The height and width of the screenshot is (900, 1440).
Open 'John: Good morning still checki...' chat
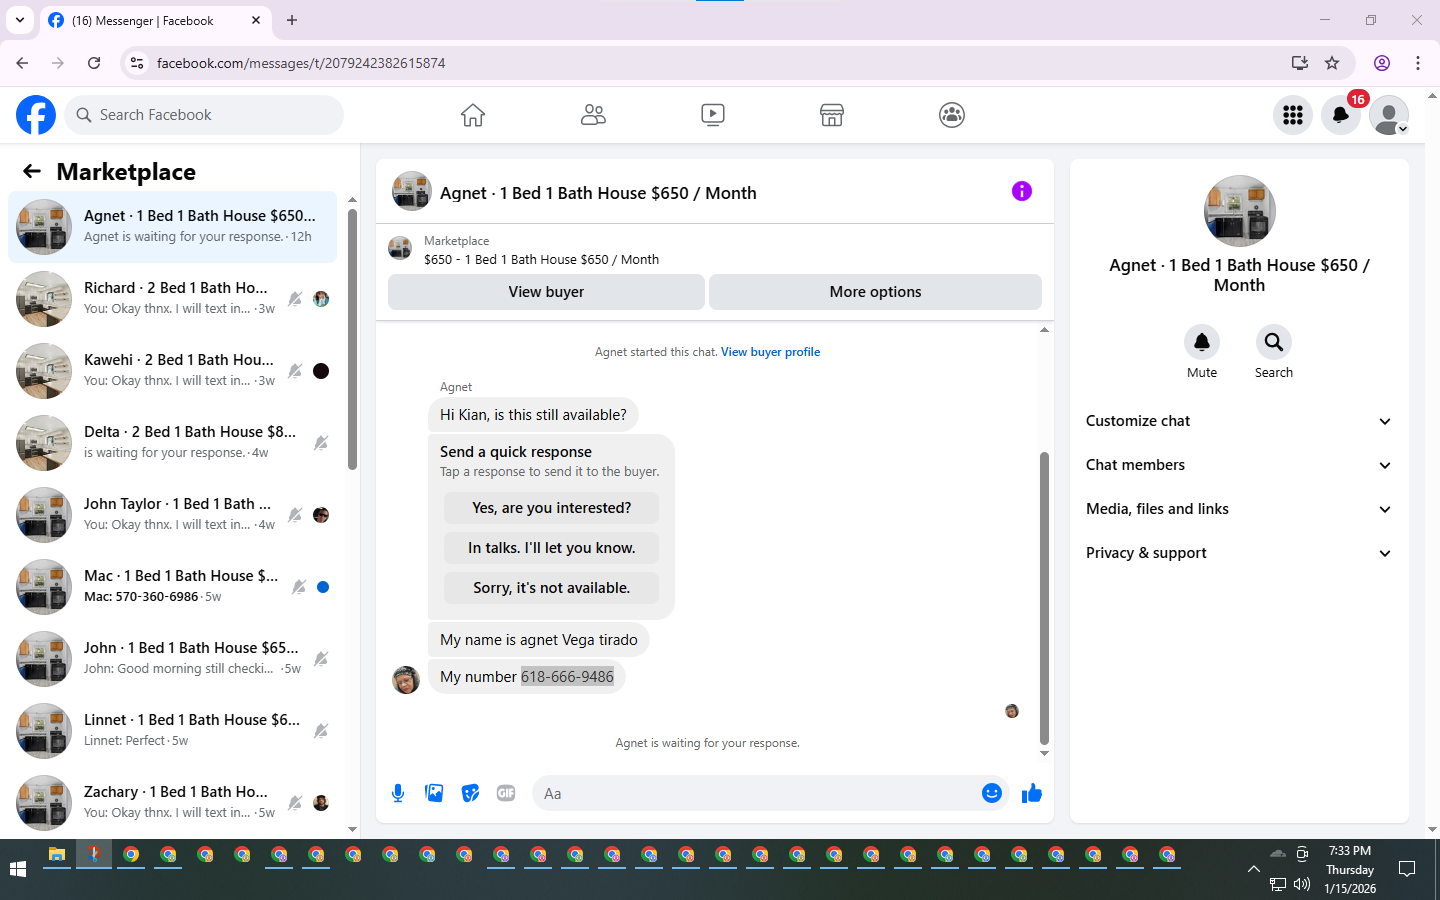tap(172, 659)
